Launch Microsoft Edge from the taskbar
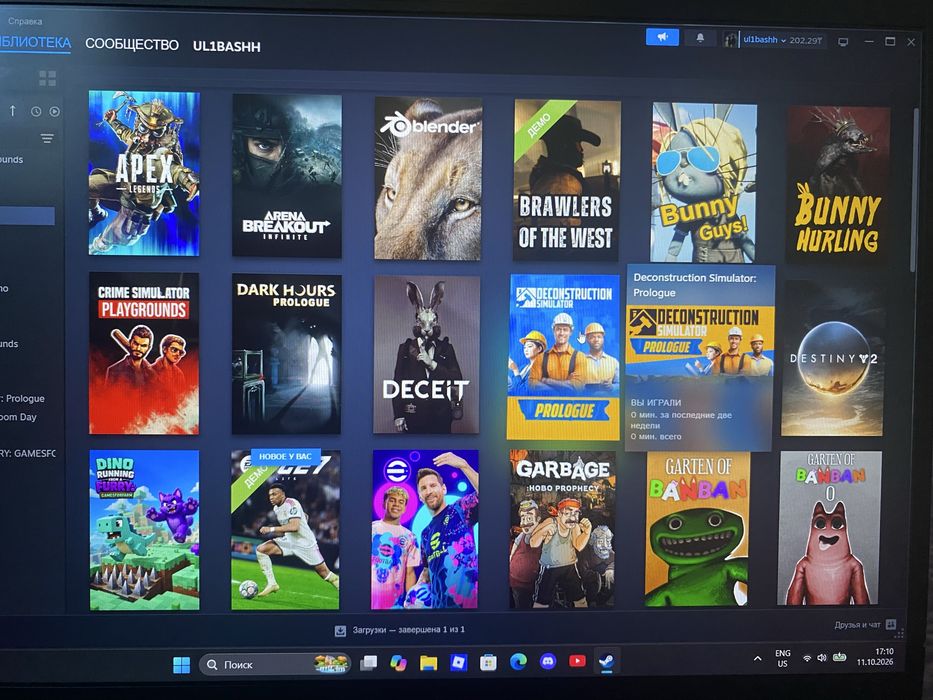This screenshot has width=933, height=700. tap(518, 661)
